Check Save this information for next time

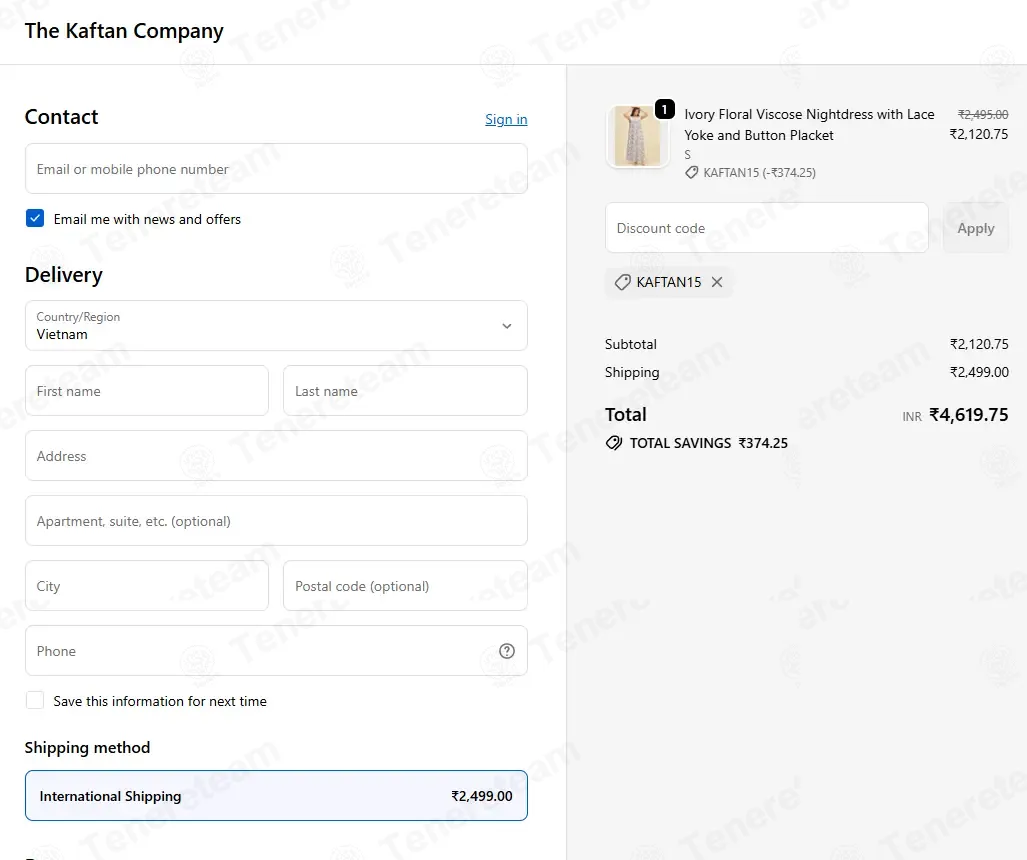click(x=35, y=700)
